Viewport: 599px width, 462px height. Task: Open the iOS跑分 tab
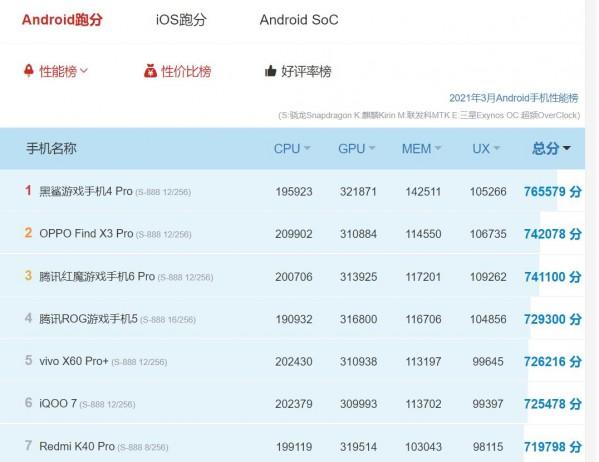tap(181, 20)
